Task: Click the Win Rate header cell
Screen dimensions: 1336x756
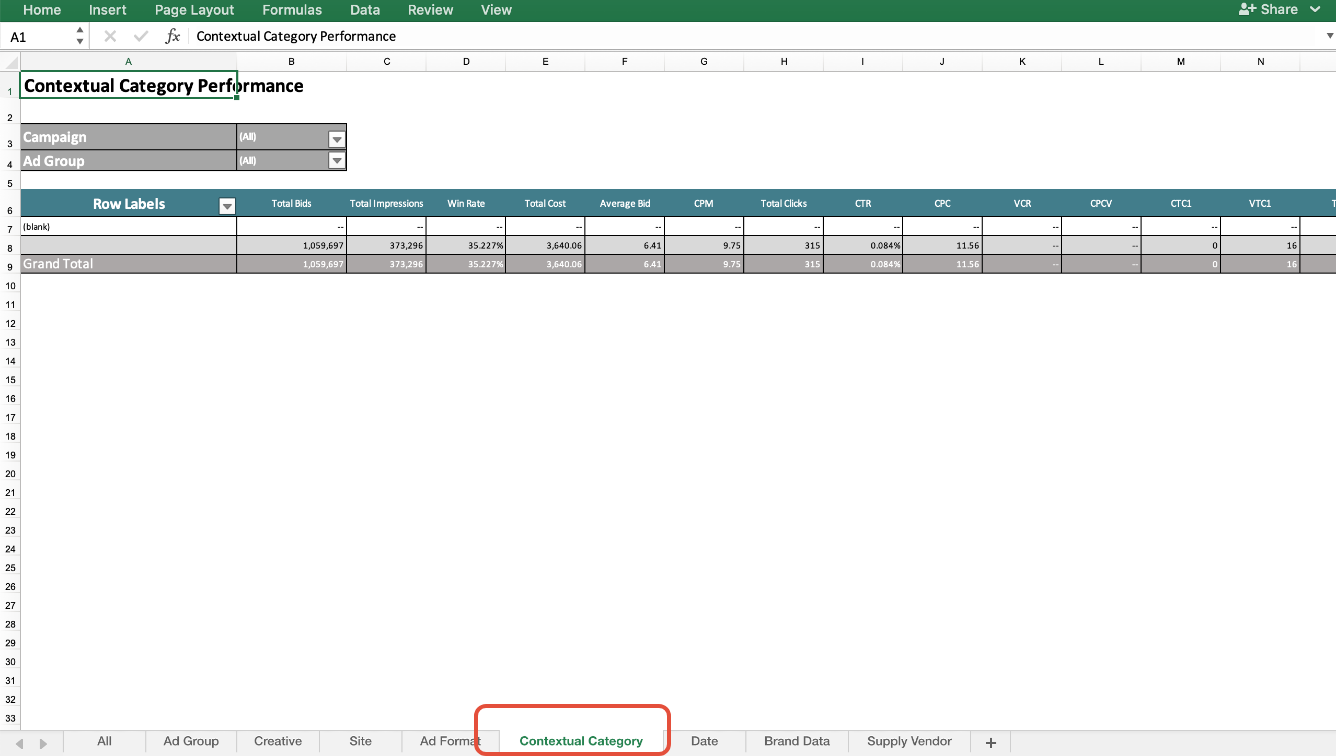Action: click(x=466, y=203)
